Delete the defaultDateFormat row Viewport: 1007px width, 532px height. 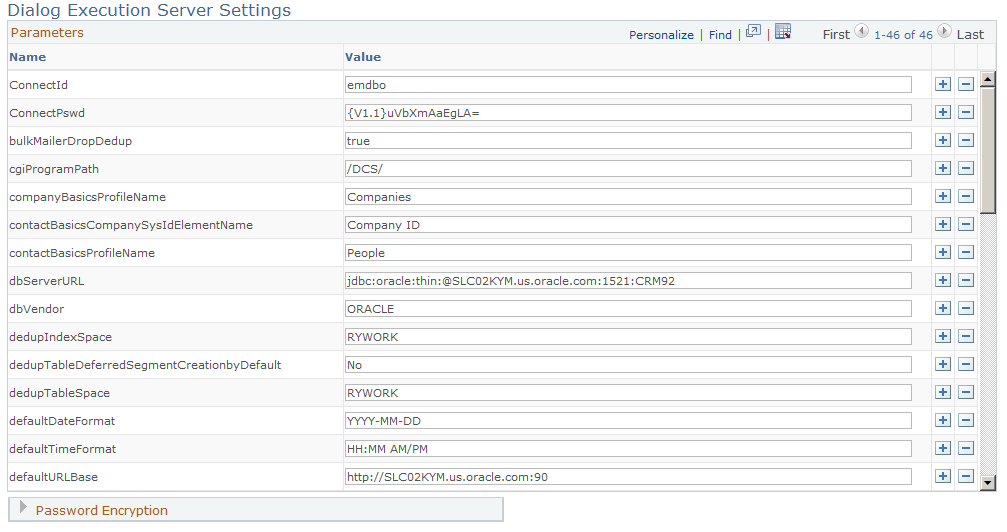coord(966,420)
